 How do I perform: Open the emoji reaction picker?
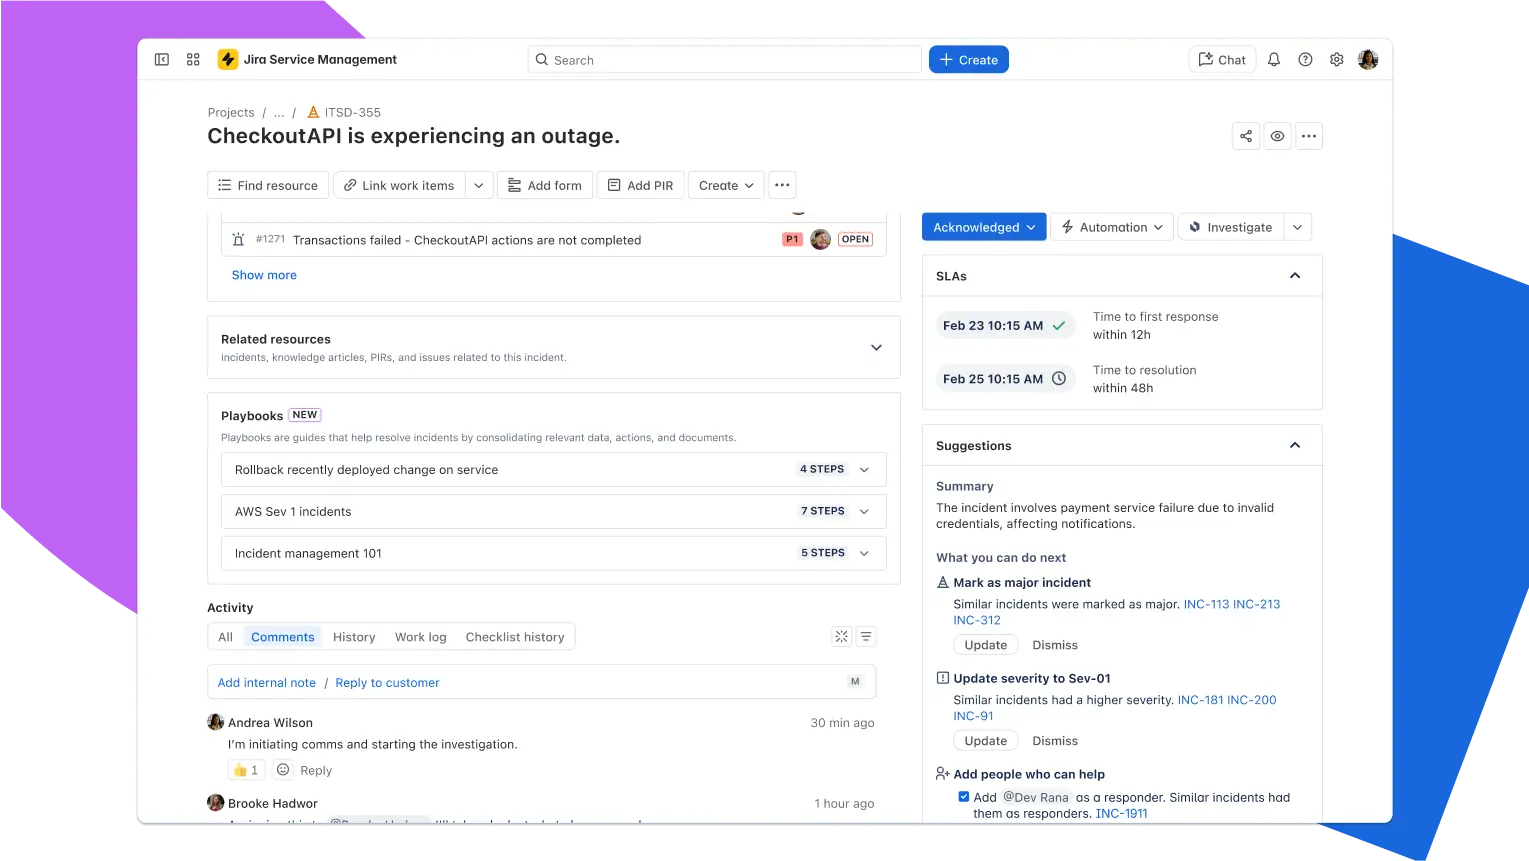[x=283, y=770]
